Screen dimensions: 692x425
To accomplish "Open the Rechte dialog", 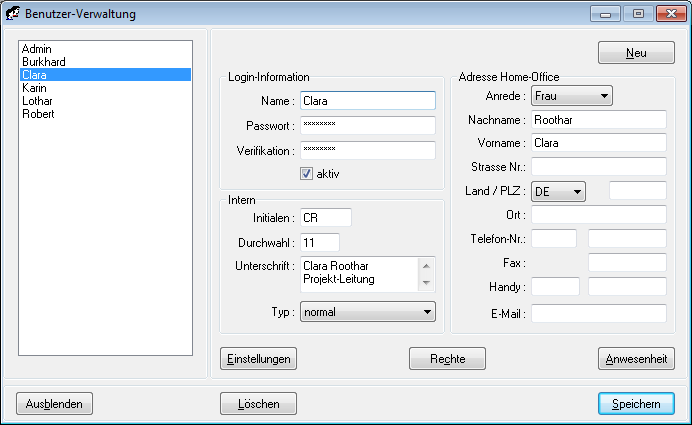I will [x=447, y=358].
